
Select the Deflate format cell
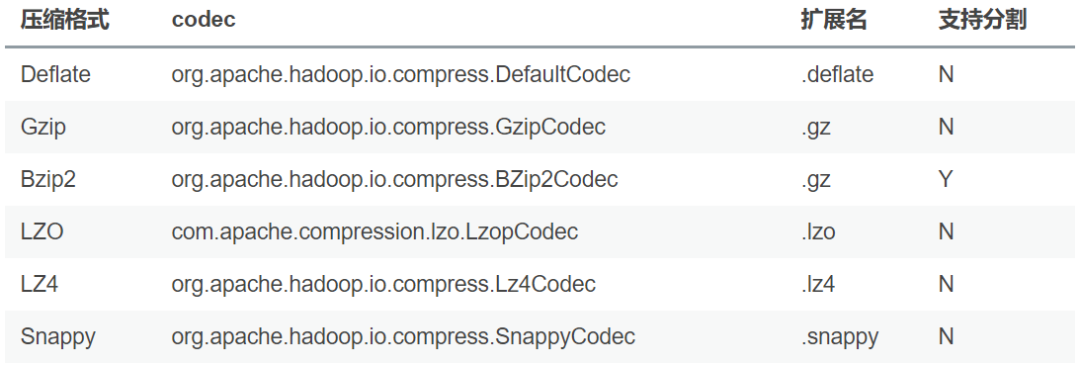click(x=55, y=74)
